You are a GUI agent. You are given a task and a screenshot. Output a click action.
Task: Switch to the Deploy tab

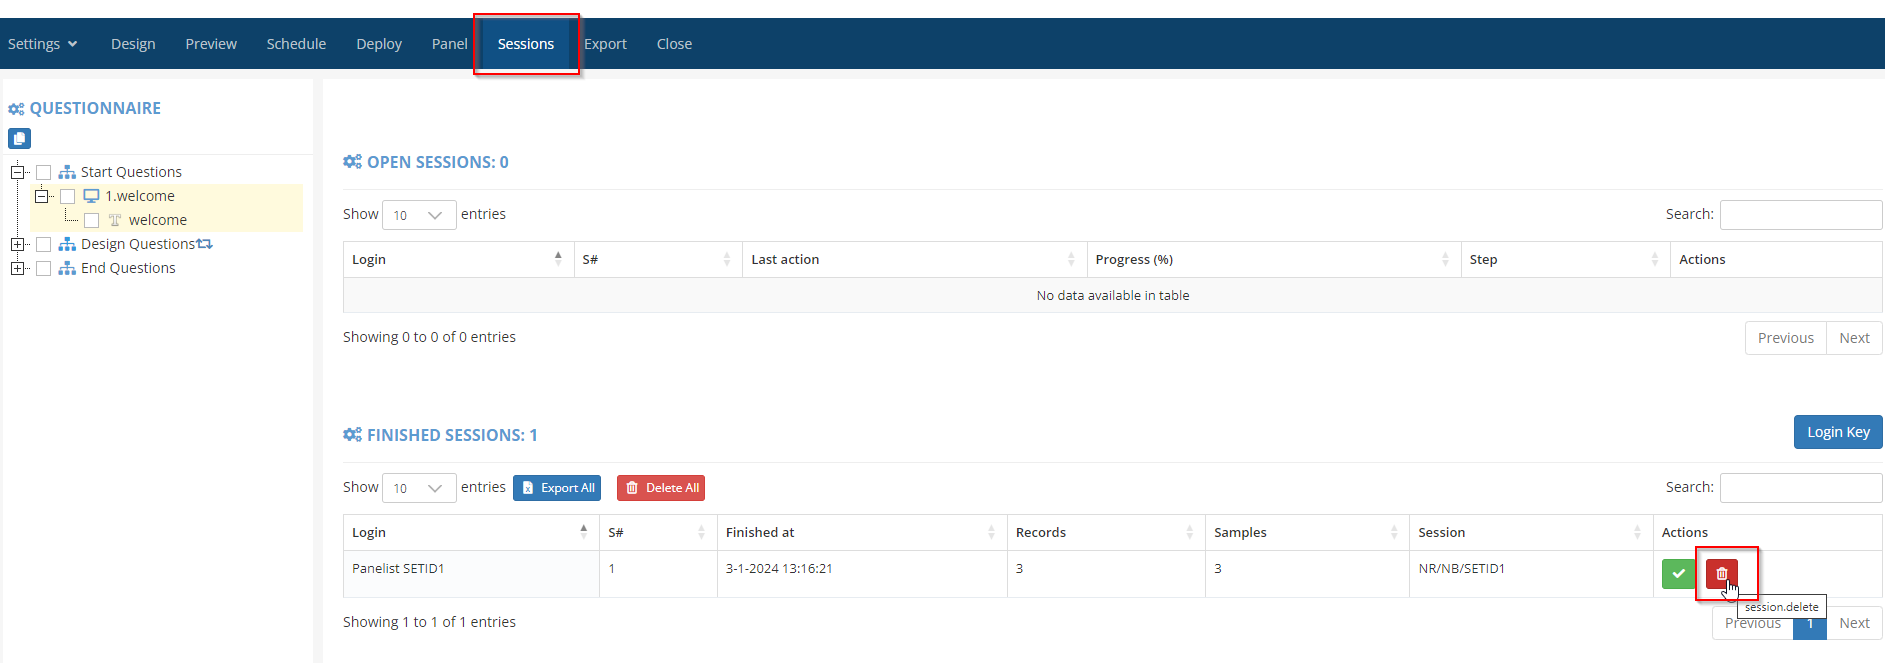(379, 44)
